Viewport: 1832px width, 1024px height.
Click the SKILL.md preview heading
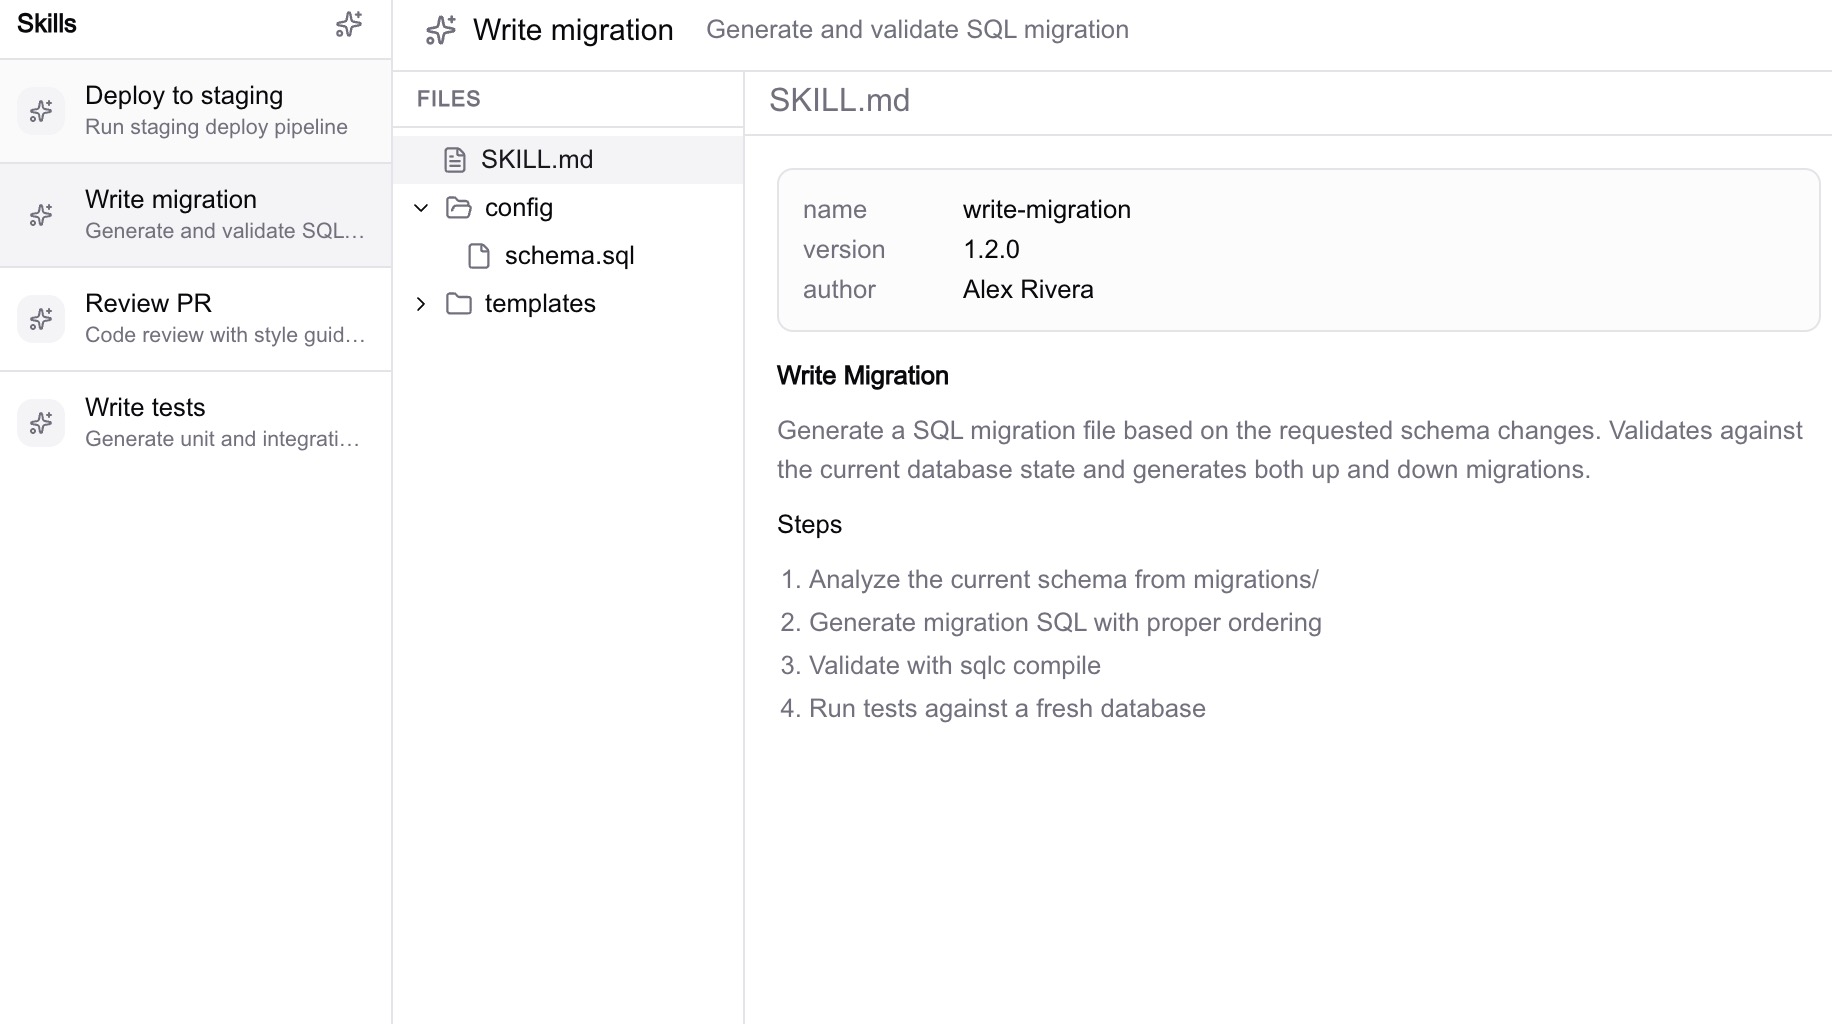839,101
